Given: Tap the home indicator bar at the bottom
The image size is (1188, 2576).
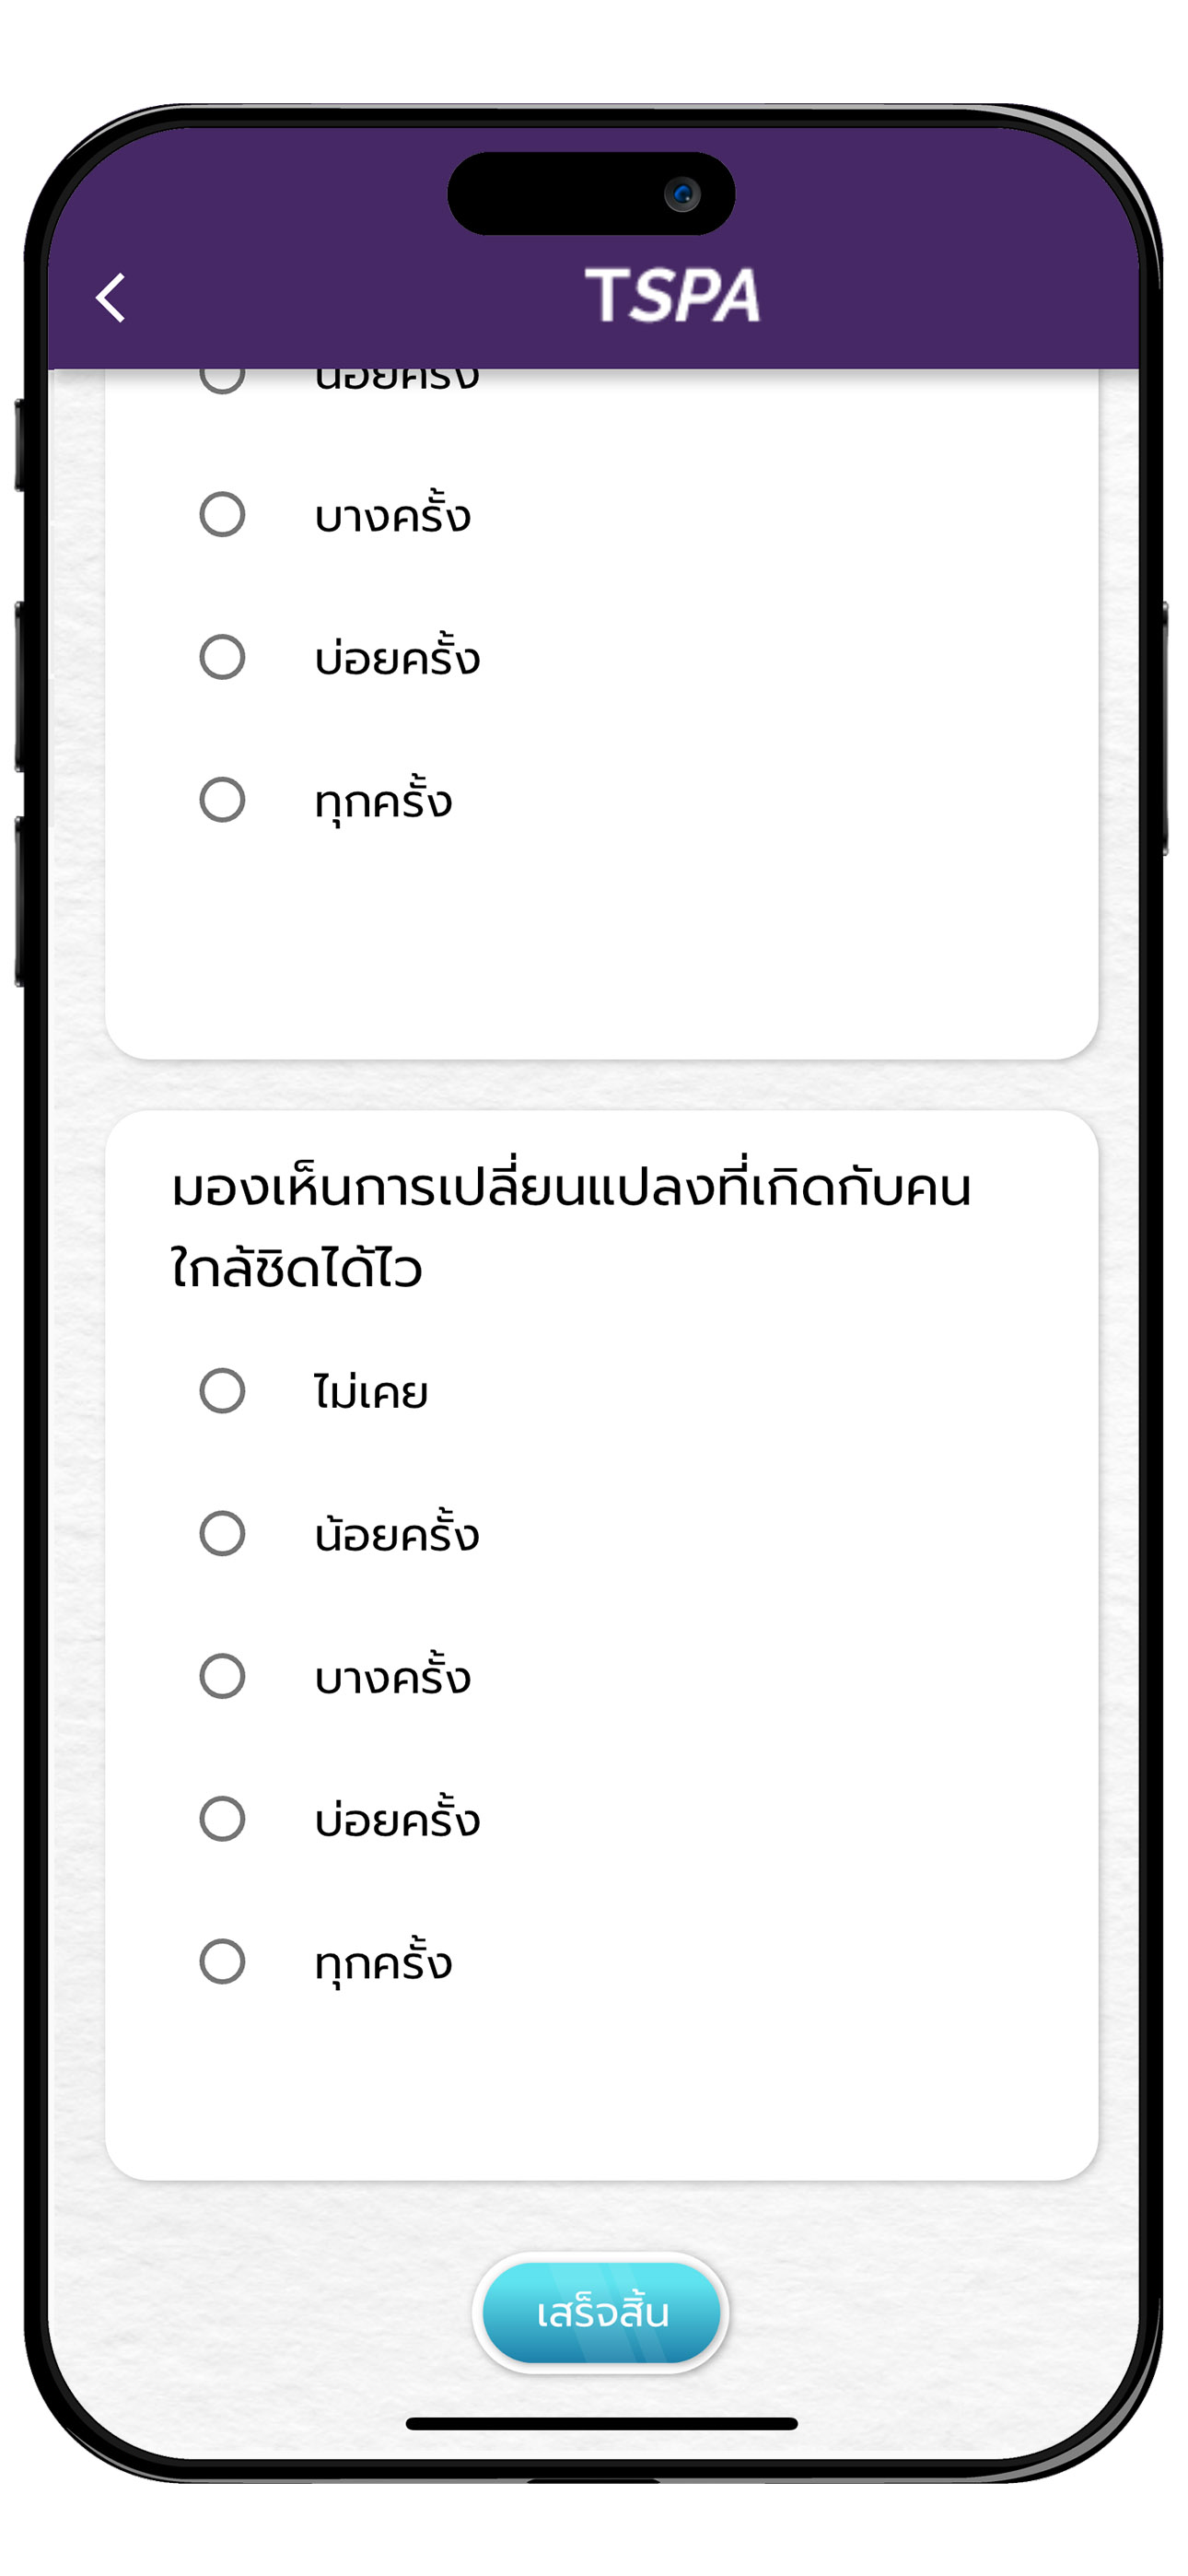Looking at the screenshot, I should 601,2423.
